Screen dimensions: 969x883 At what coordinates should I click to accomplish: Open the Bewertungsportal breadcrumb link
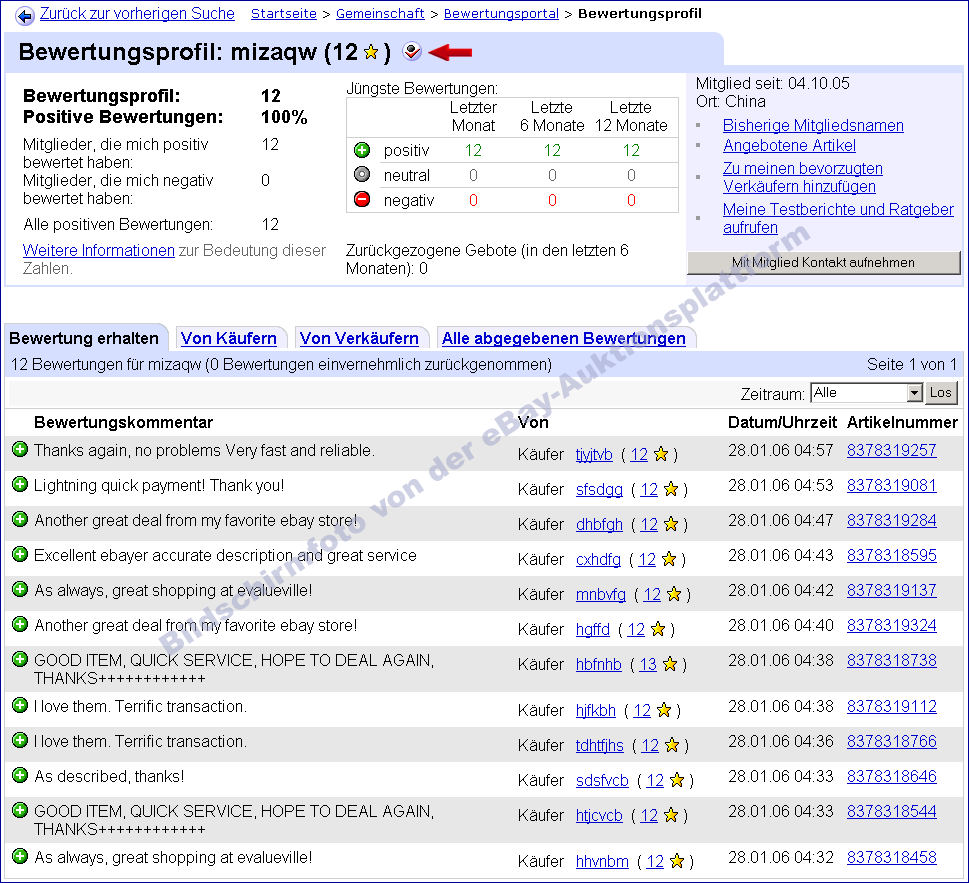point(501,14)
